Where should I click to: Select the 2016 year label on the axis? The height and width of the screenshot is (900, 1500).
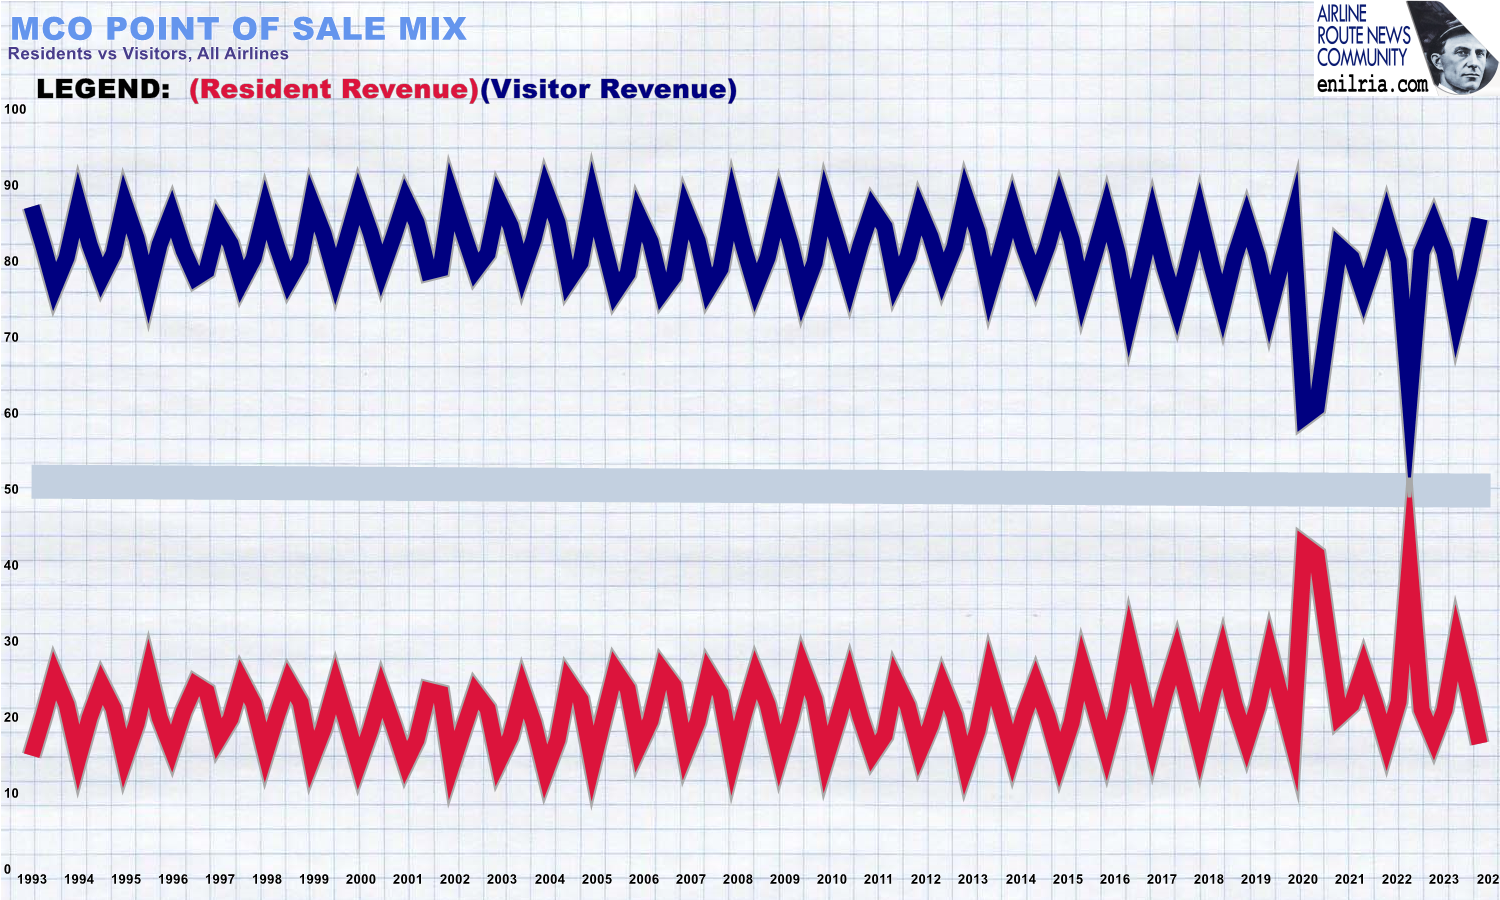click(1115, 879)
